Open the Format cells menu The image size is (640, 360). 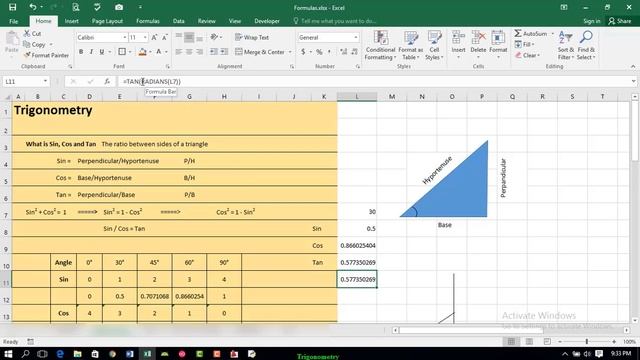click(498, 44)
